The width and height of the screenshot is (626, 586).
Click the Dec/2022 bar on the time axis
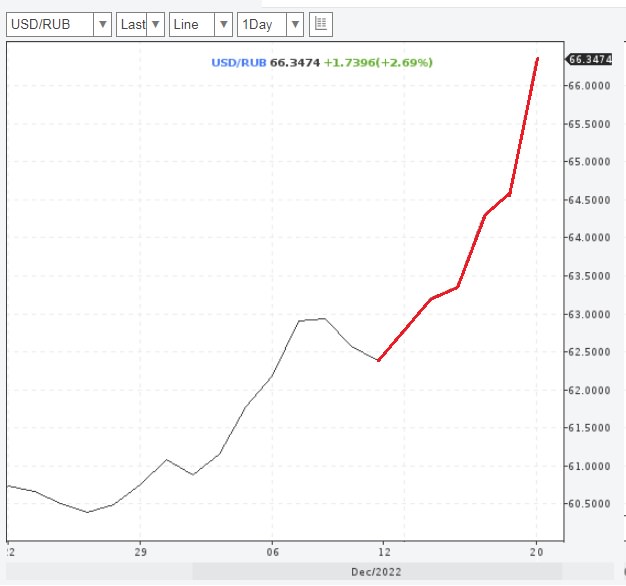click(x=378, y=572)
